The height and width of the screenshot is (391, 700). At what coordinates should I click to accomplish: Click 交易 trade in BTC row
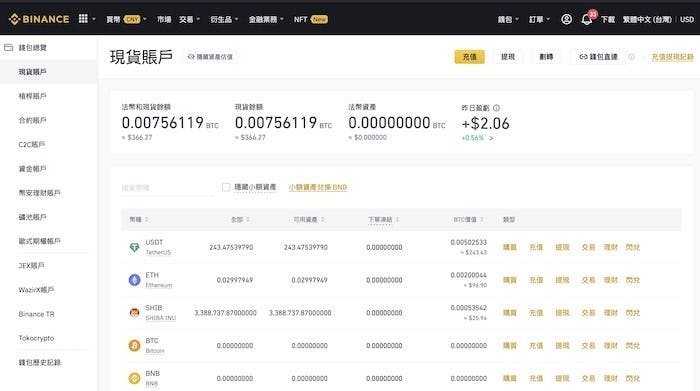[x=588, y=345]
